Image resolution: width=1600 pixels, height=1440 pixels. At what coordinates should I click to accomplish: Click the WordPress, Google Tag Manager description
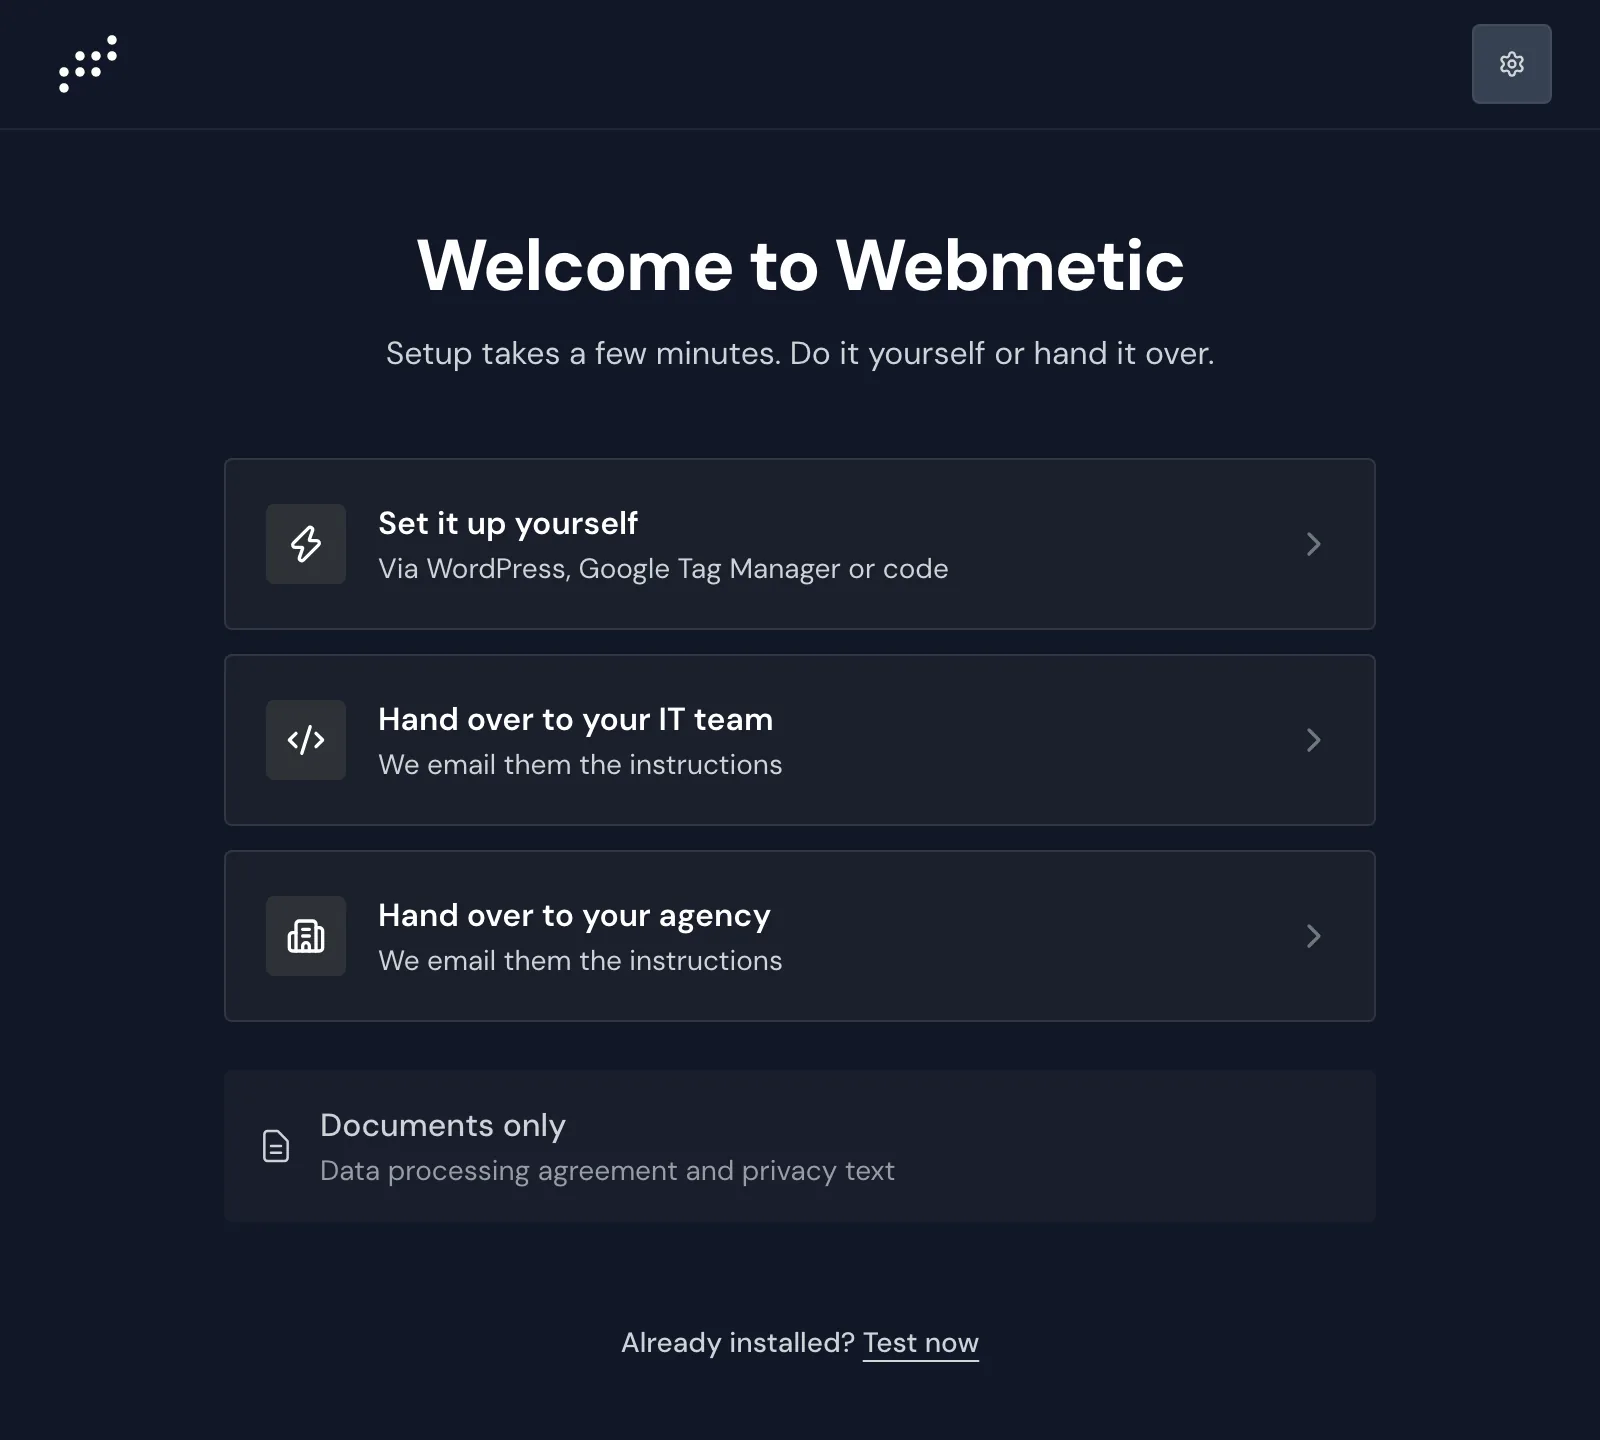(x=663, y=569)
